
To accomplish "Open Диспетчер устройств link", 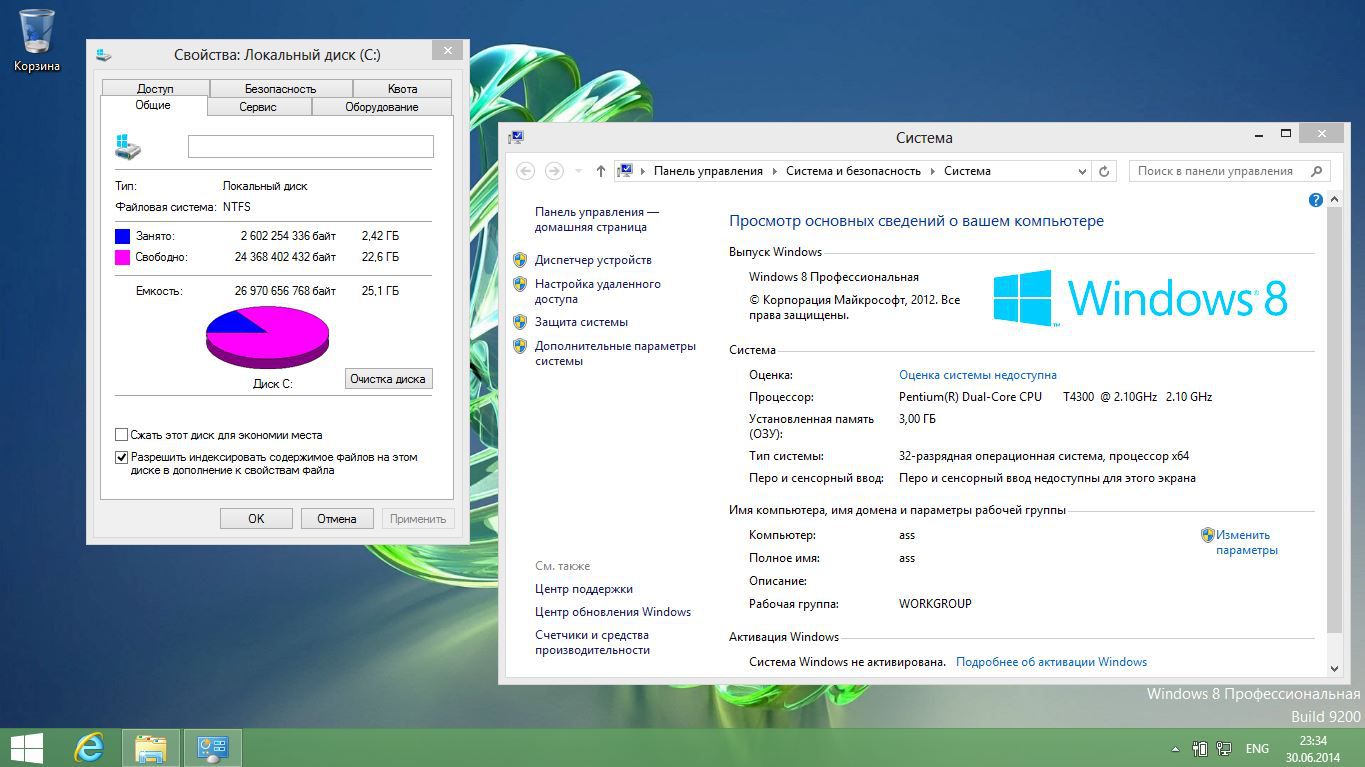I will 593,260.
